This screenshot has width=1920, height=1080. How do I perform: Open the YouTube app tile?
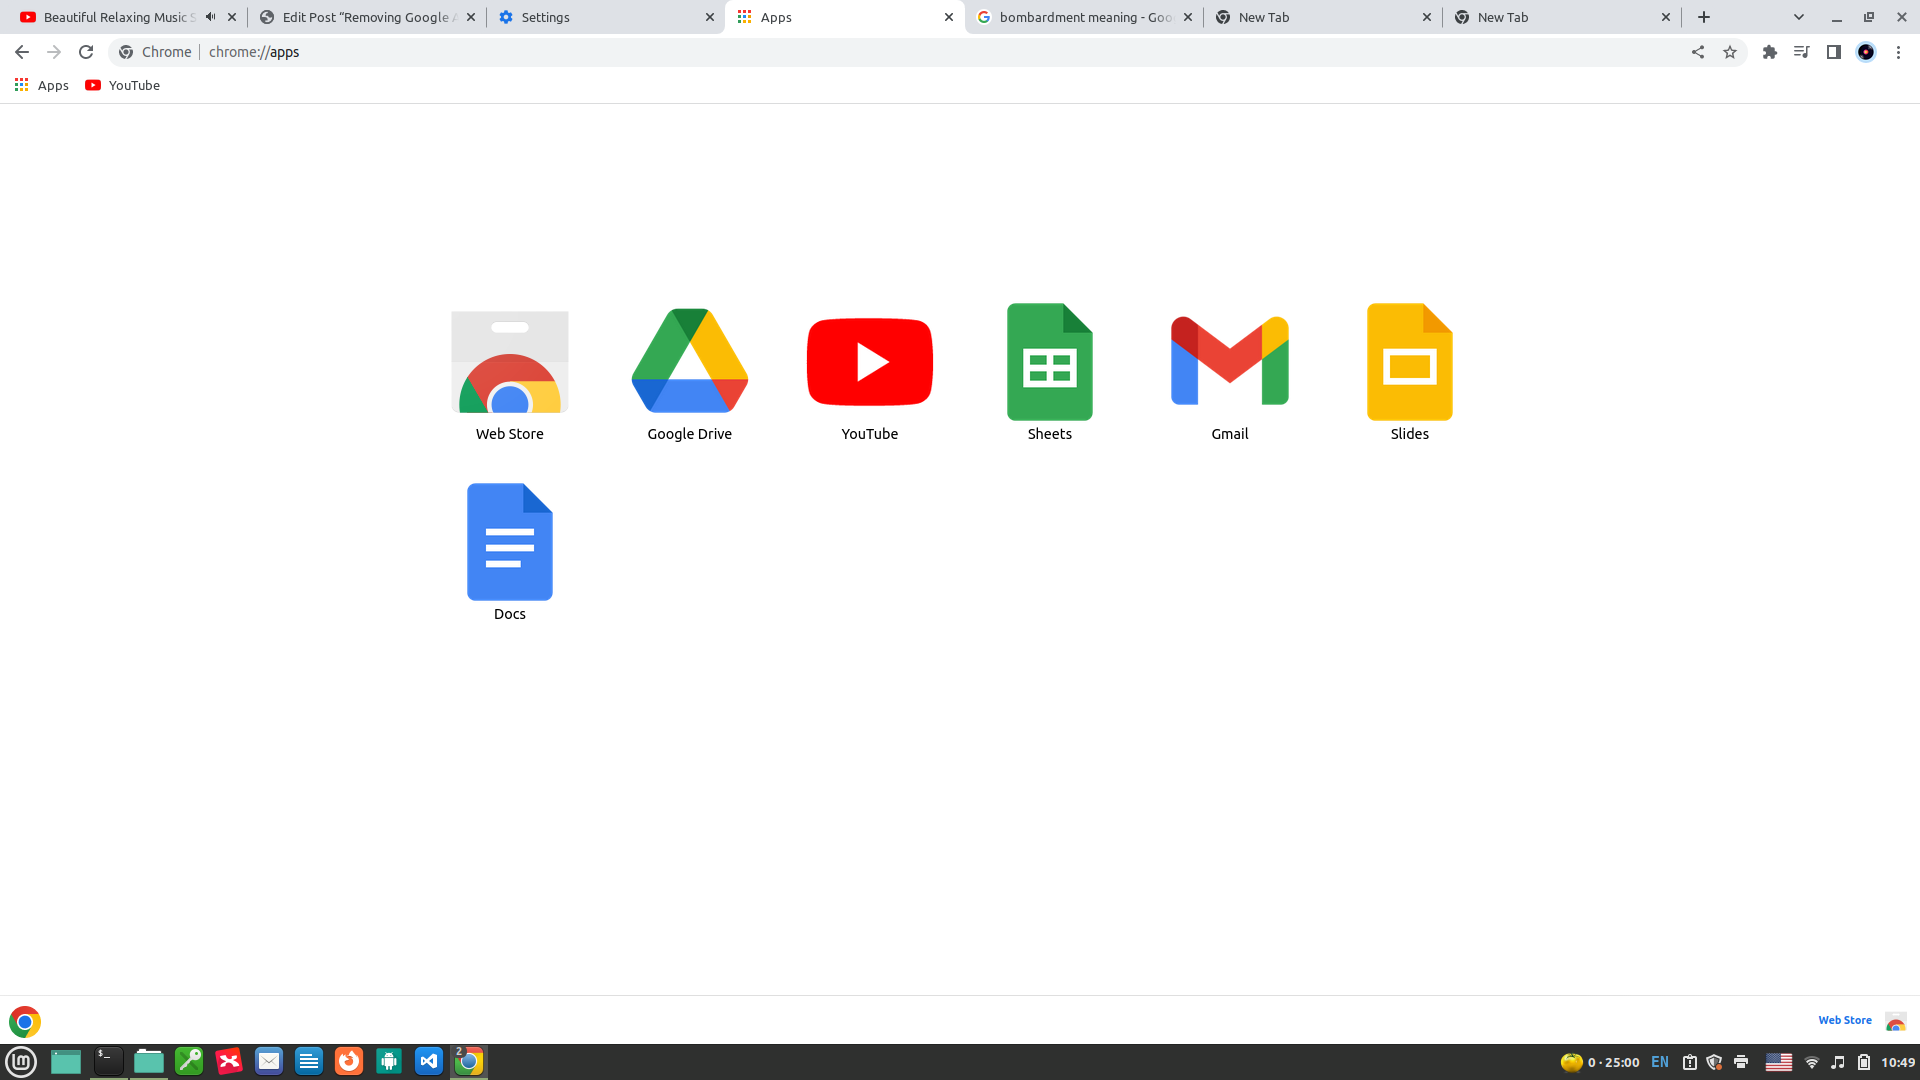(x=870, y=362)
